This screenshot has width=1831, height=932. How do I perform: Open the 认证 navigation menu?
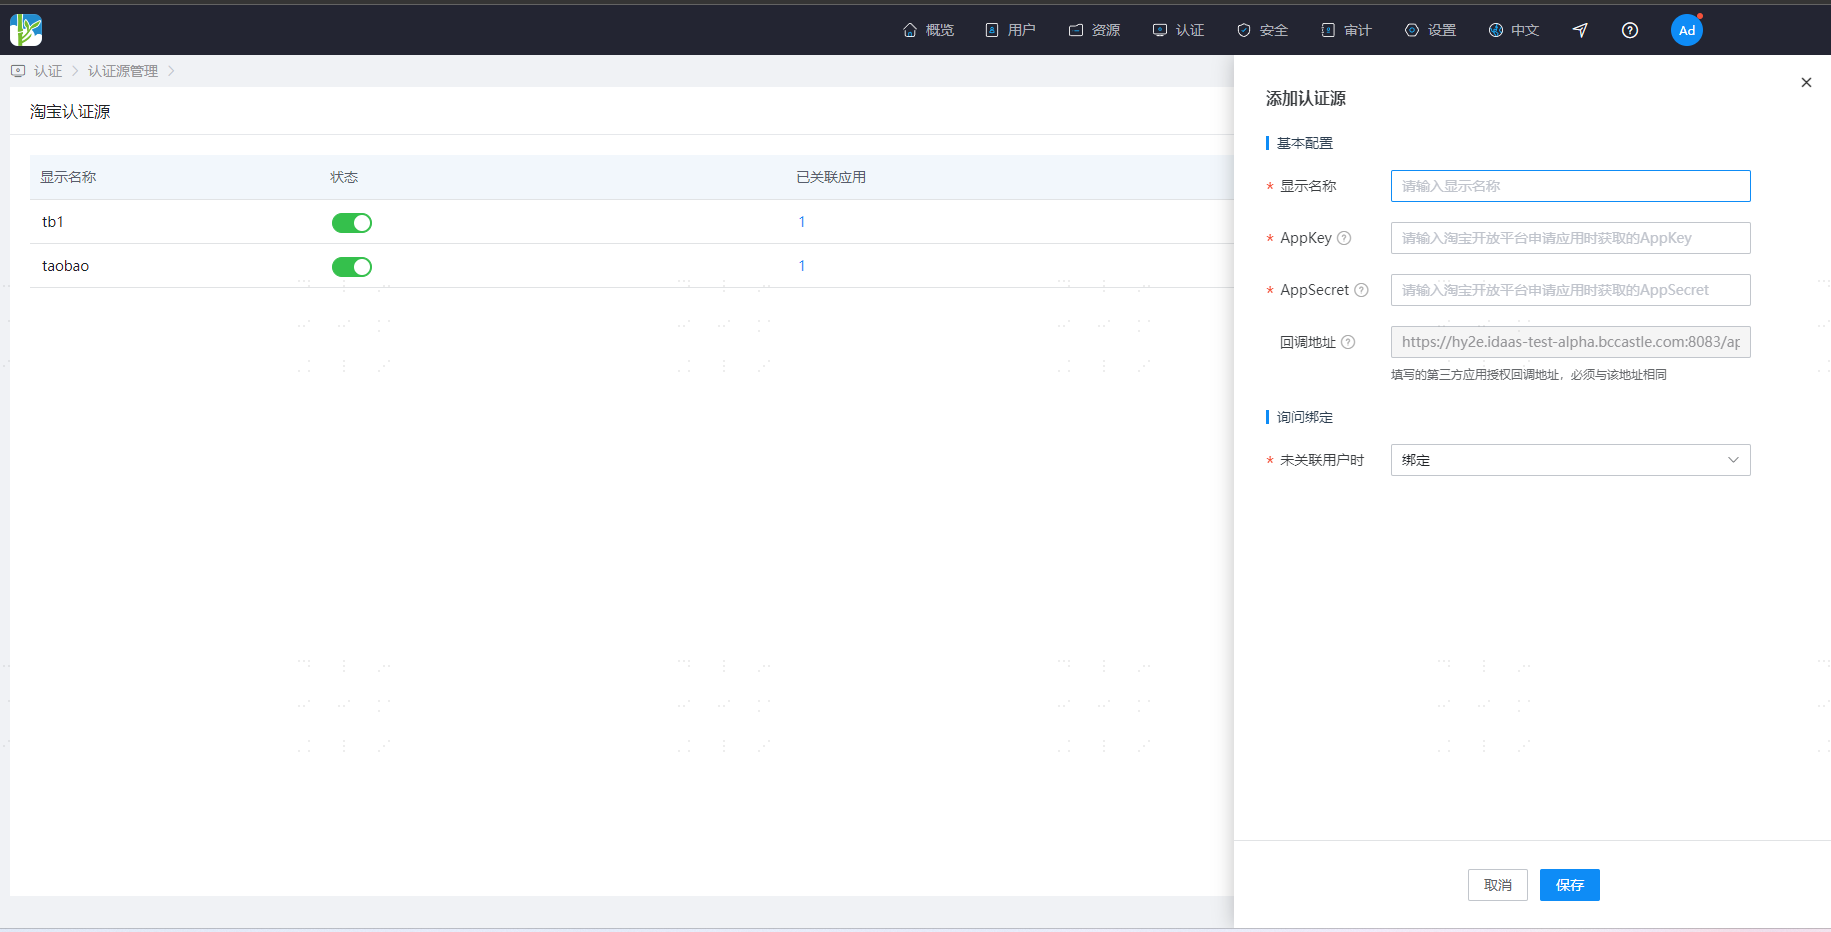tap(1178, 30)
